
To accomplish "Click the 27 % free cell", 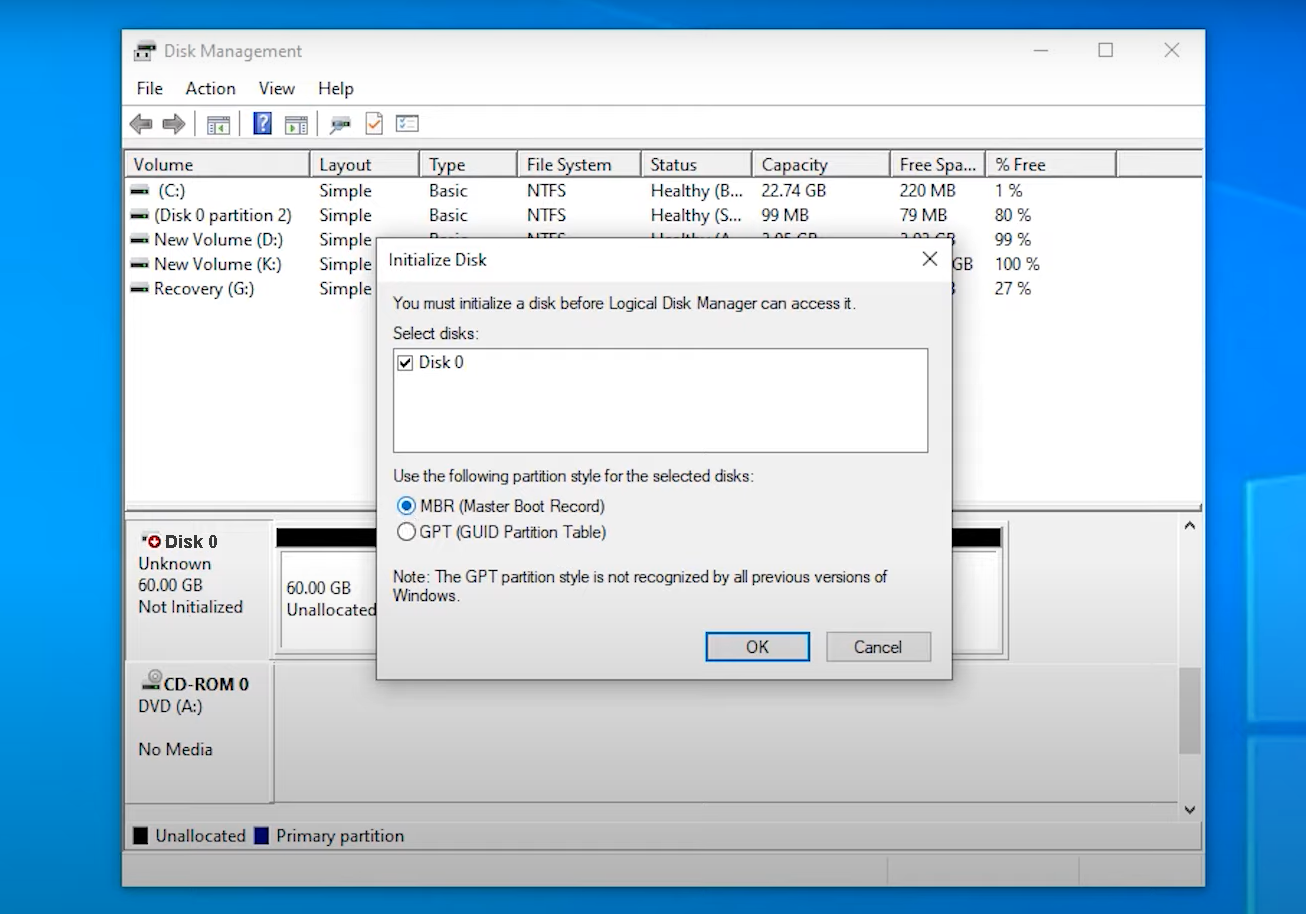I will tap(1013, 289).
